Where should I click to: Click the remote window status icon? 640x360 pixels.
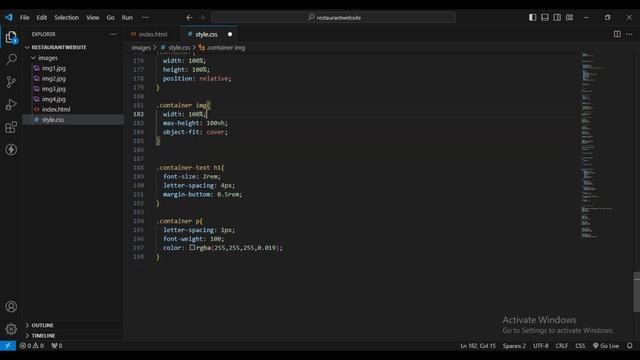(8, 346)
